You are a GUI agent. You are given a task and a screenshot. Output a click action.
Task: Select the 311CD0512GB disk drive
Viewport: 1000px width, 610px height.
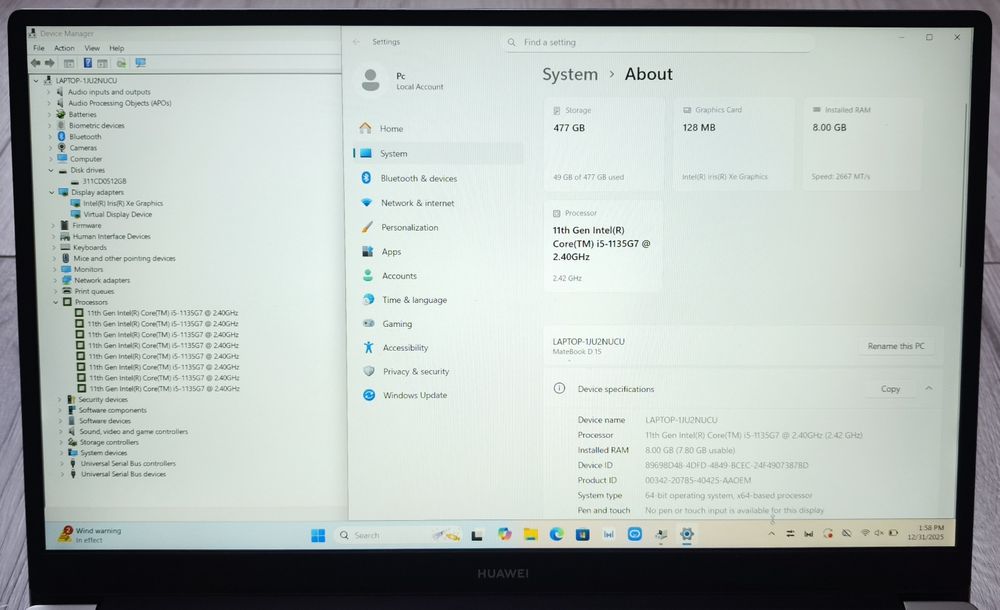click(x=104, y=181)
